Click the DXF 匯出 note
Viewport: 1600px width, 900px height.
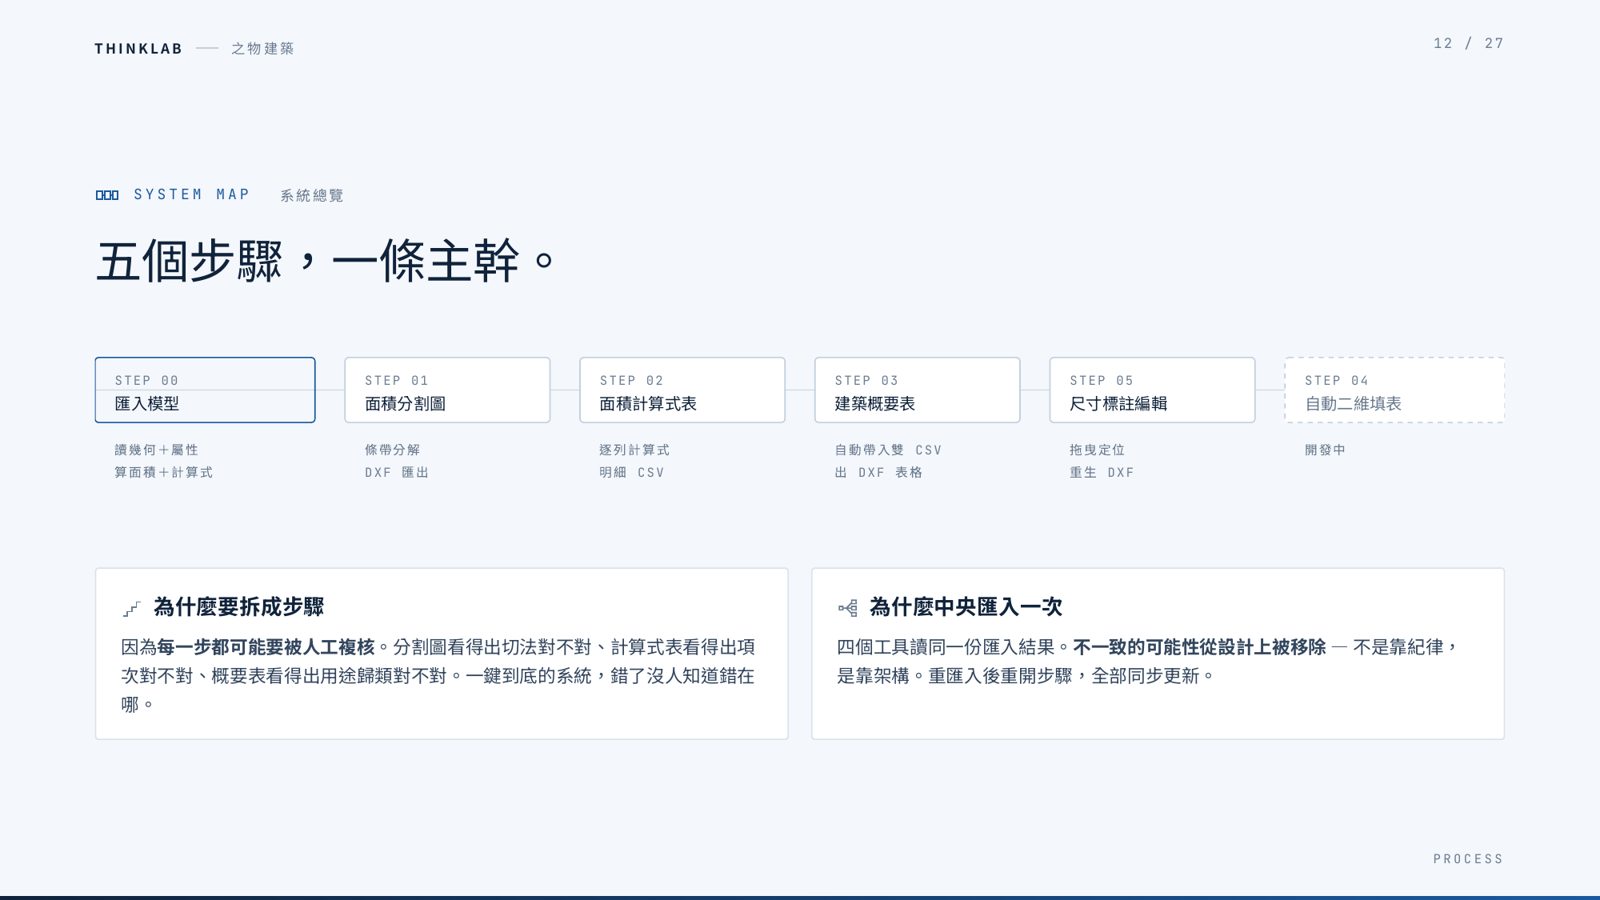click(x=396, y=472)
